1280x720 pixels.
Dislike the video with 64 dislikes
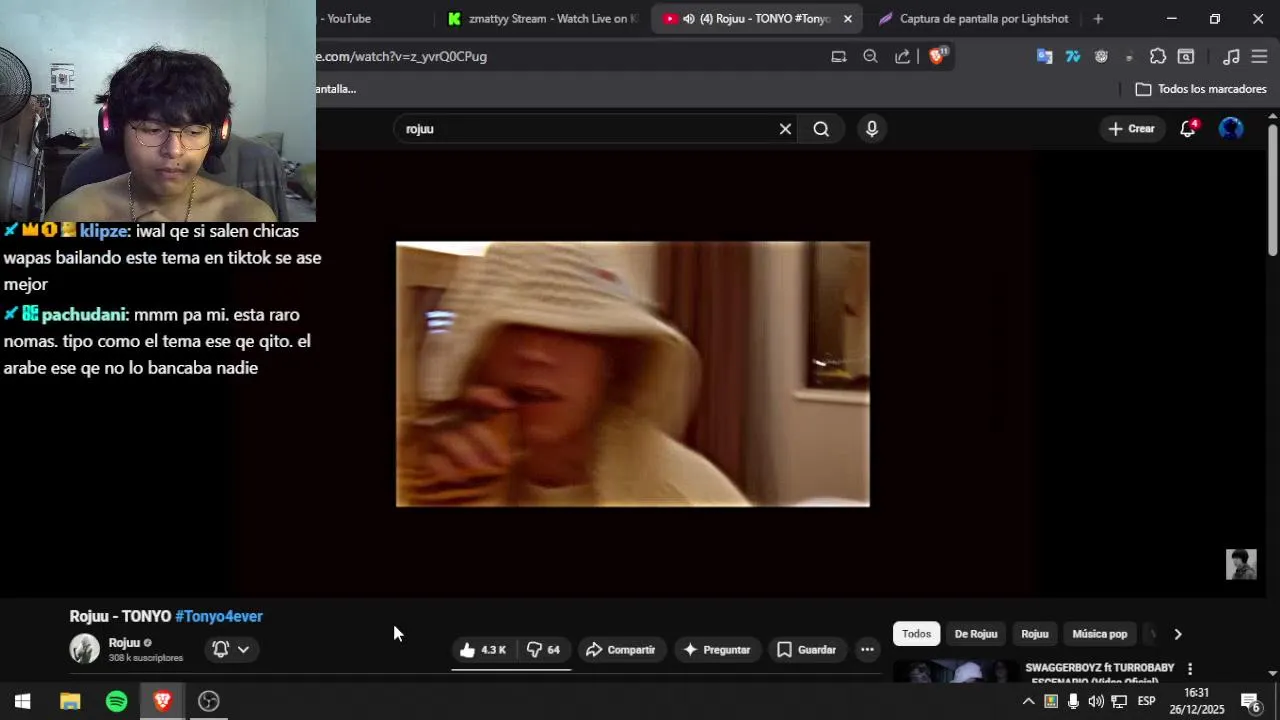pos(544,650)
